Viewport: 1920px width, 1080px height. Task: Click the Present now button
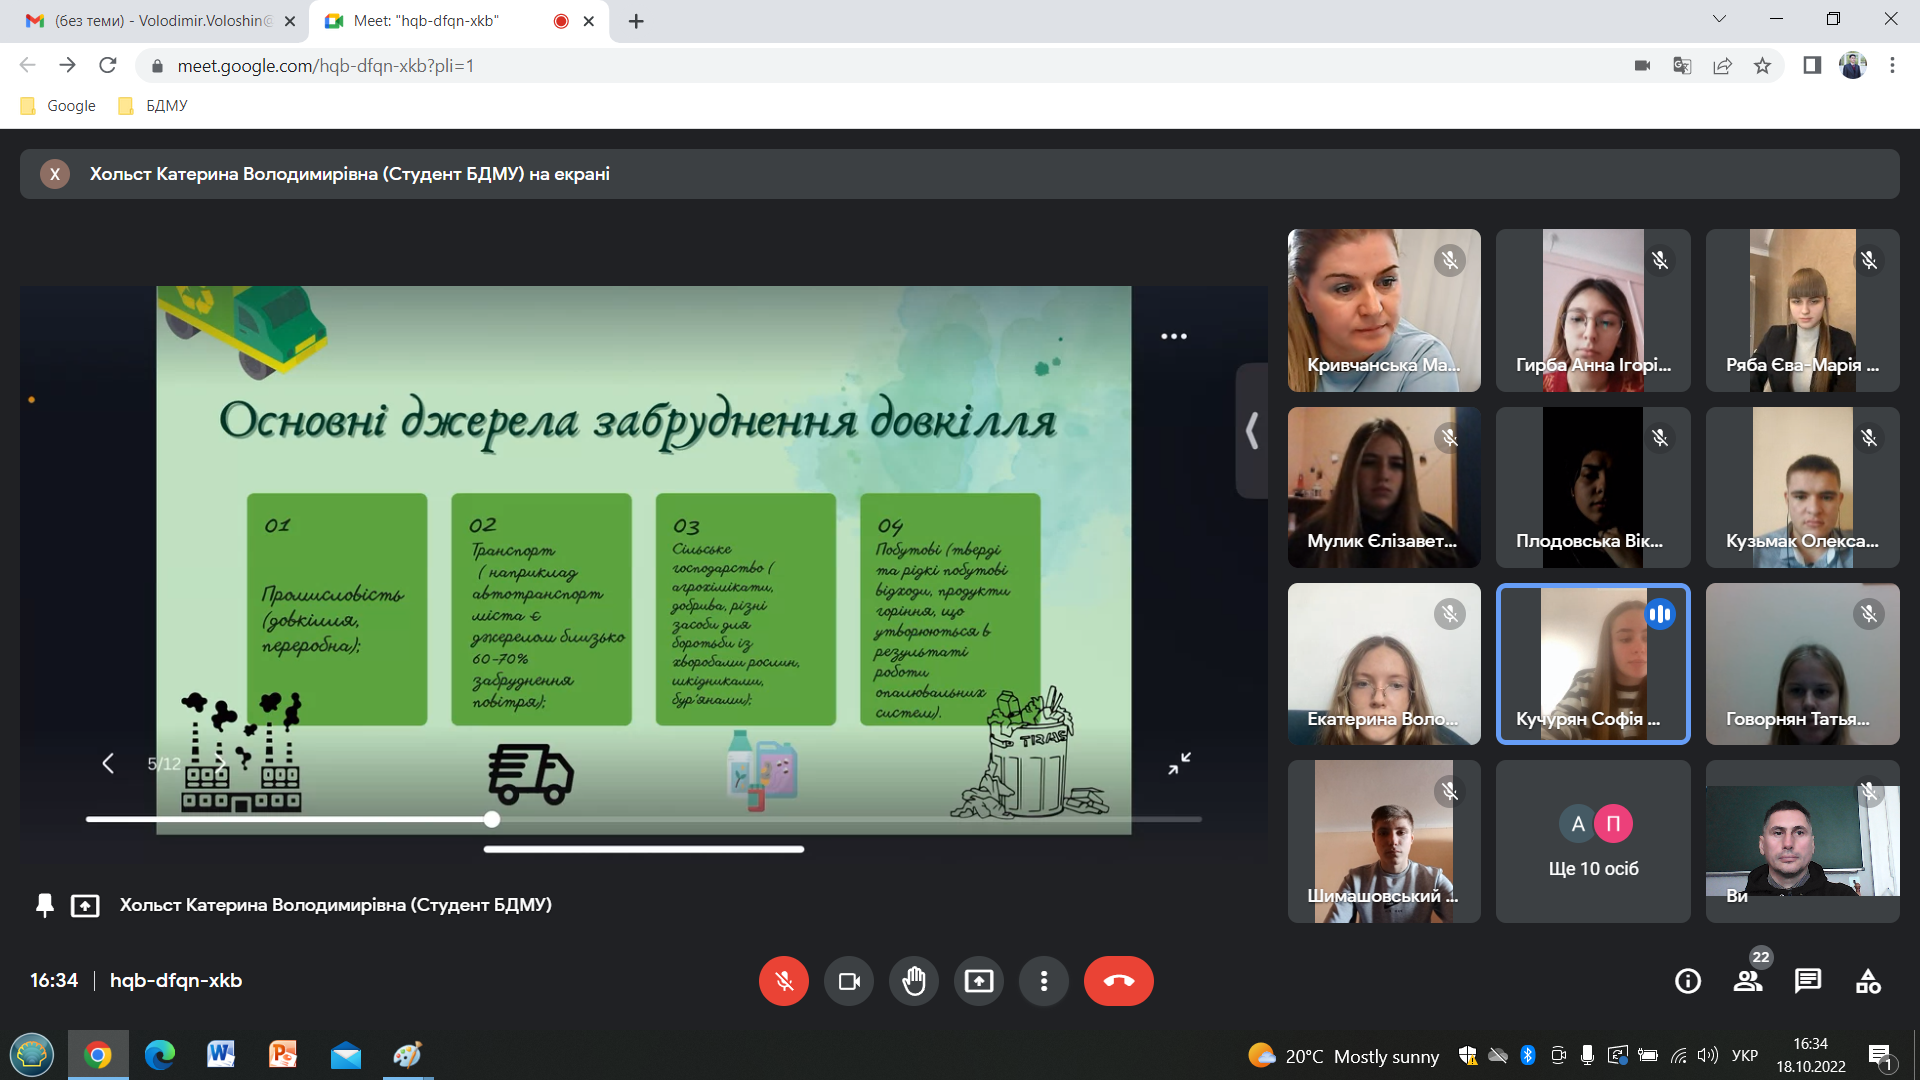pos(979,981)
